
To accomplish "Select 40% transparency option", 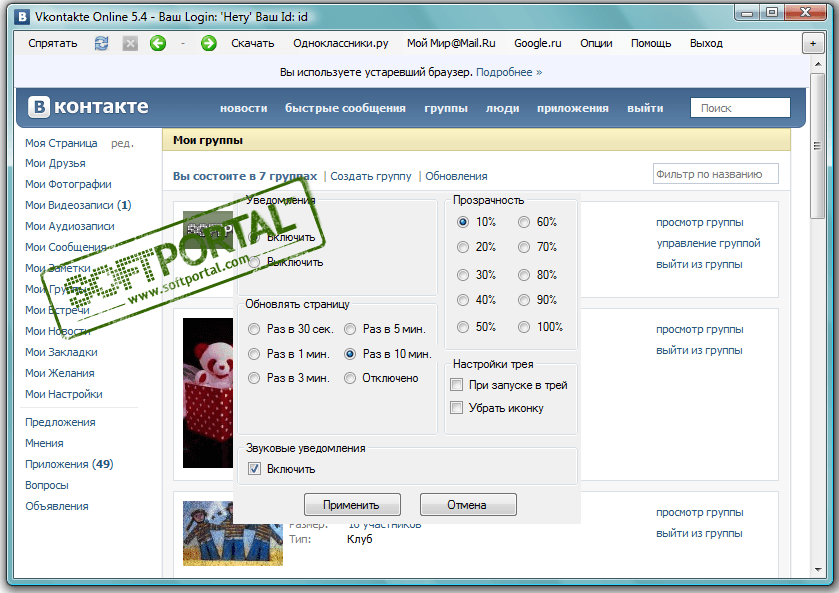I will pos(463,300).
